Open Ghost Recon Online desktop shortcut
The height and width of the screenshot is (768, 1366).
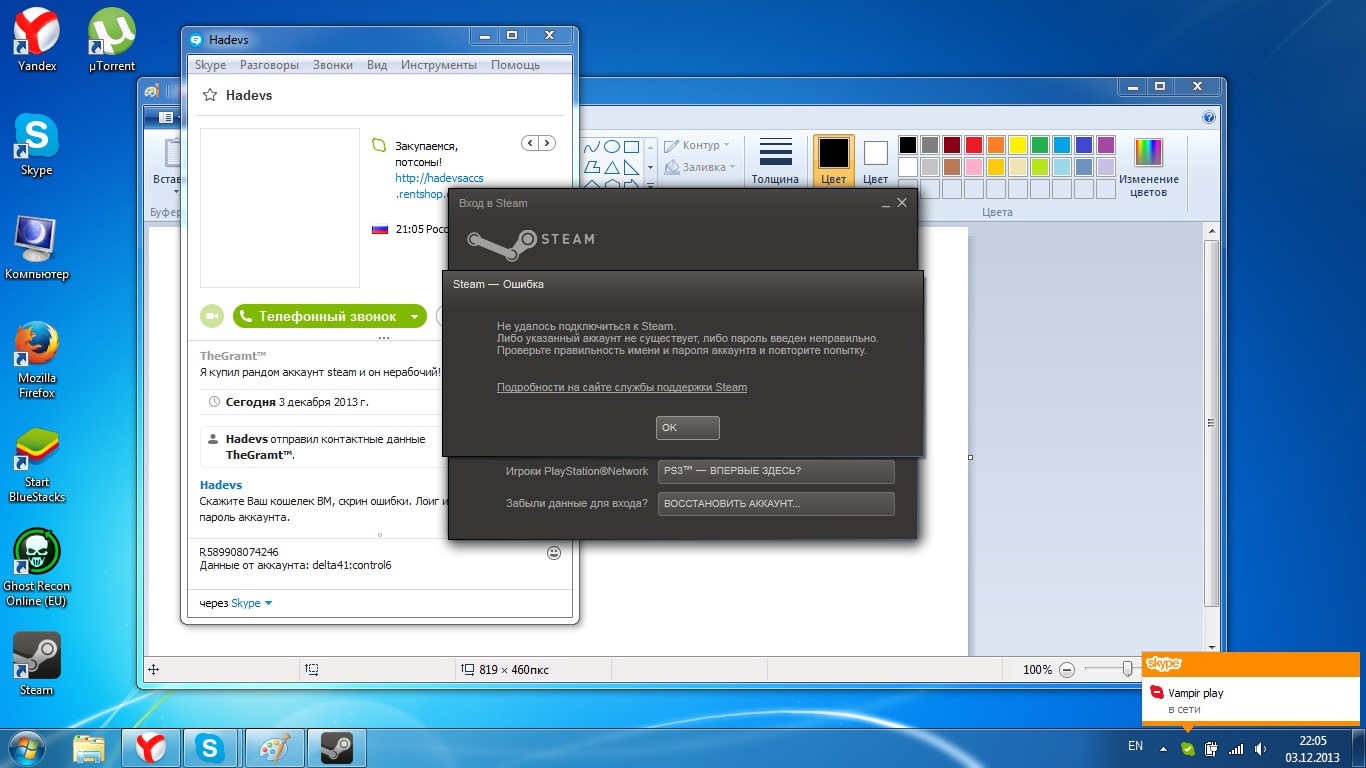(37, 568)
